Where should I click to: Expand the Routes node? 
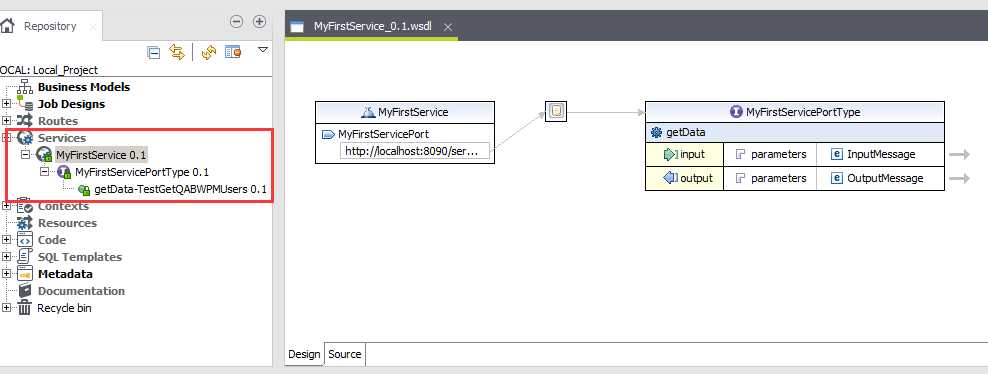(x=6, y=121)
